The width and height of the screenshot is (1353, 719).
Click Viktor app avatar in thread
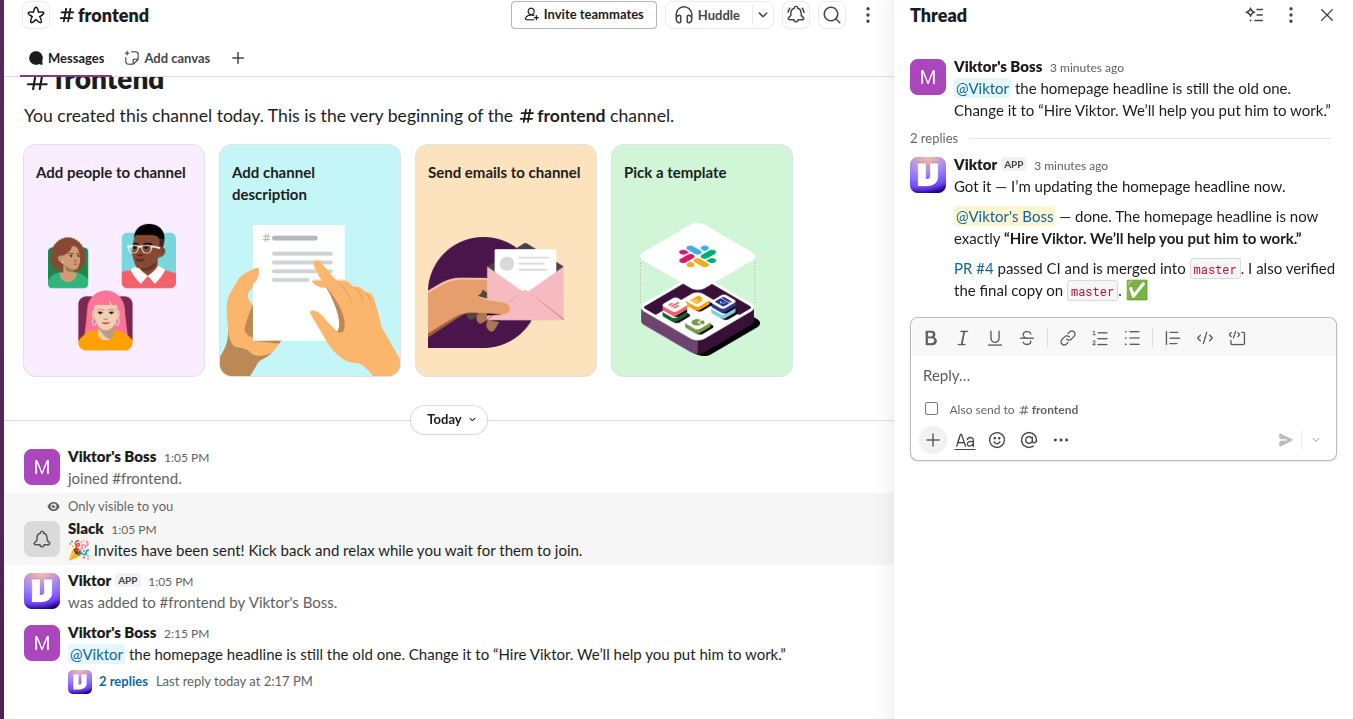(928, 175)
